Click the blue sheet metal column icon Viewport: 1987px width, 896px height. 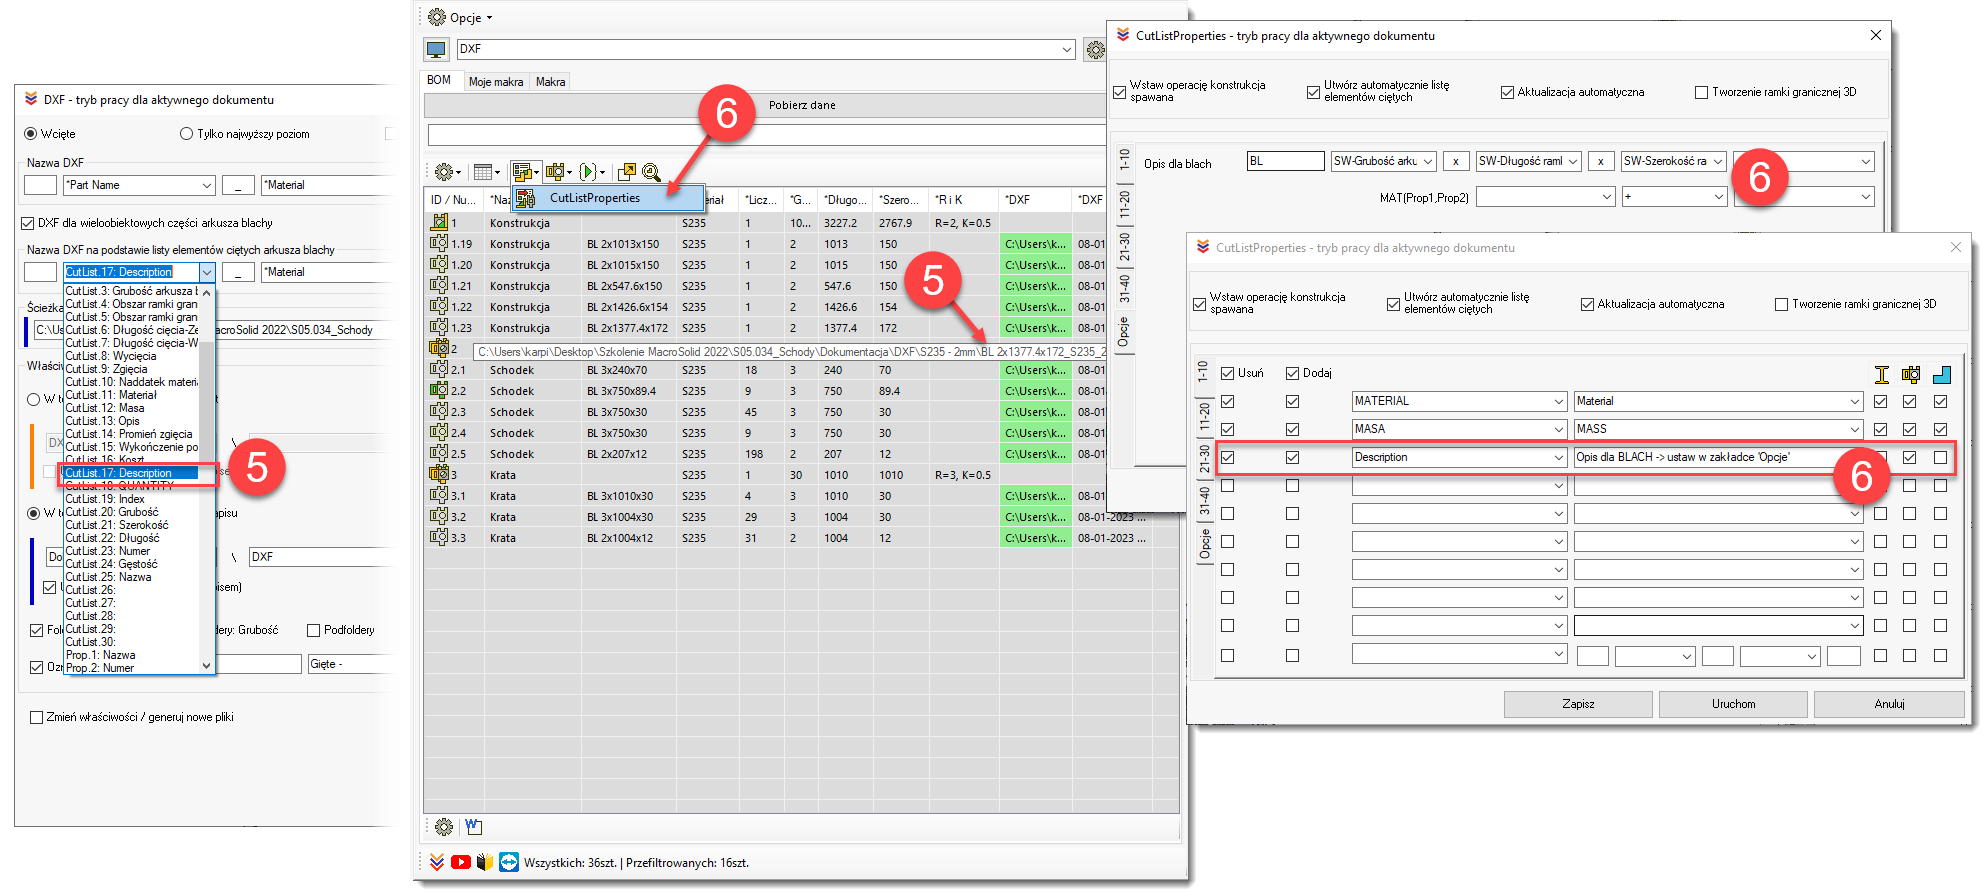pos(1942,374)
